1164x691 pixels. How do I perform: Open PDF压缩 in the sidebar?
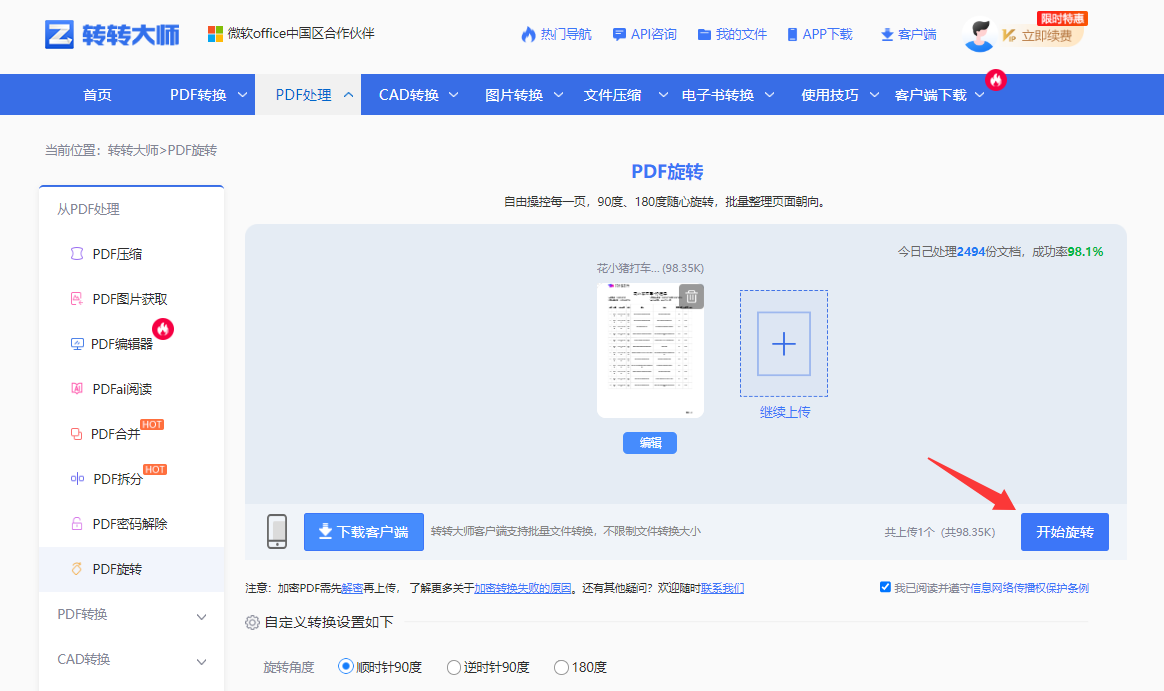click(x=117, y=254)
